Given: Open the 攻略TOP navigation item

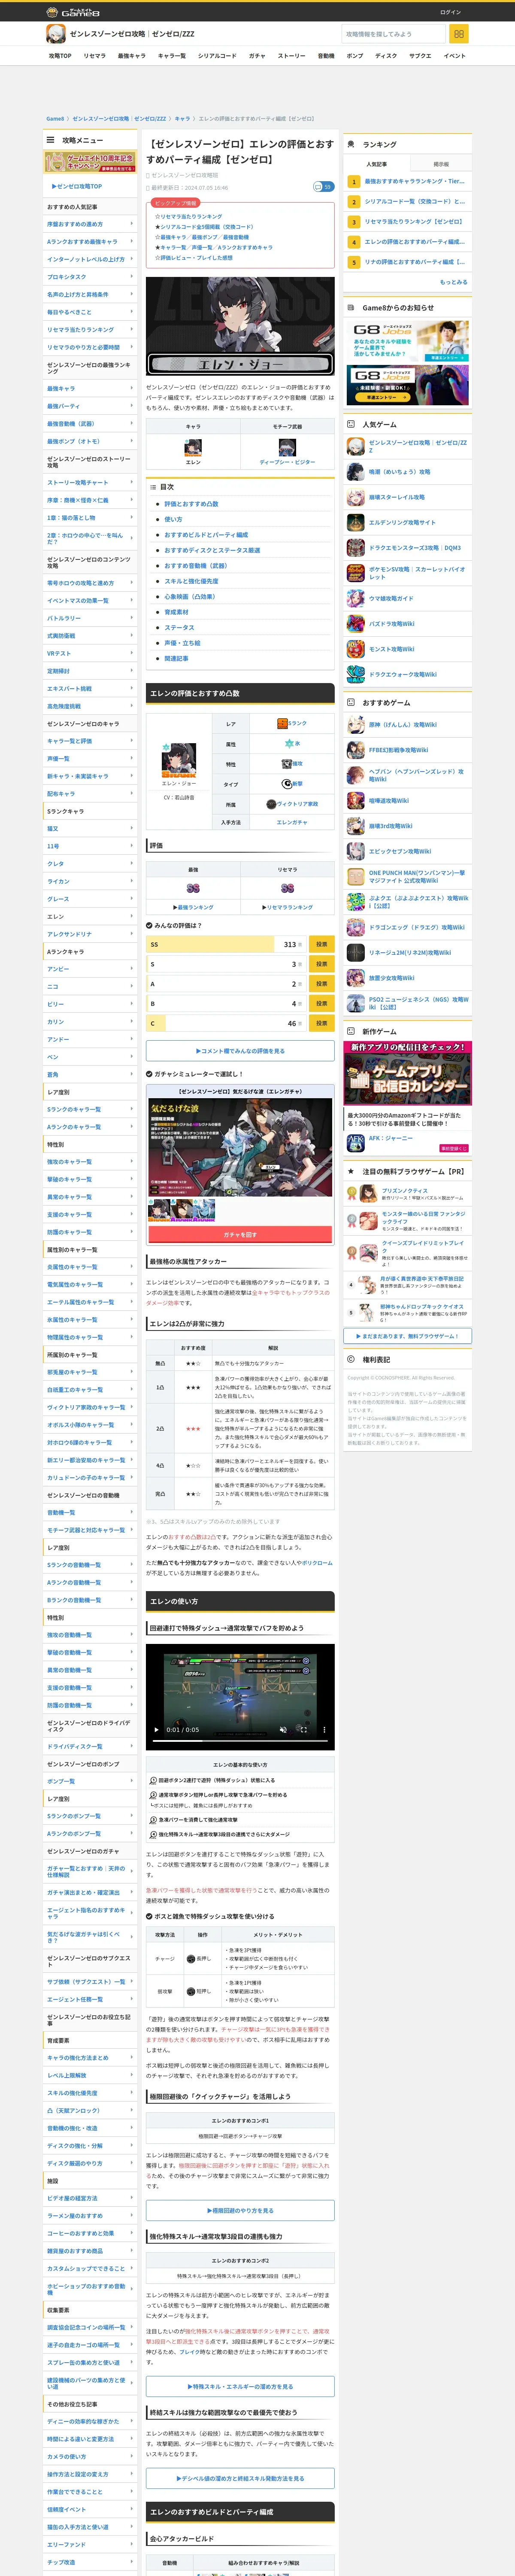Looking at the screenshot, I should click(x=60, y=56).
